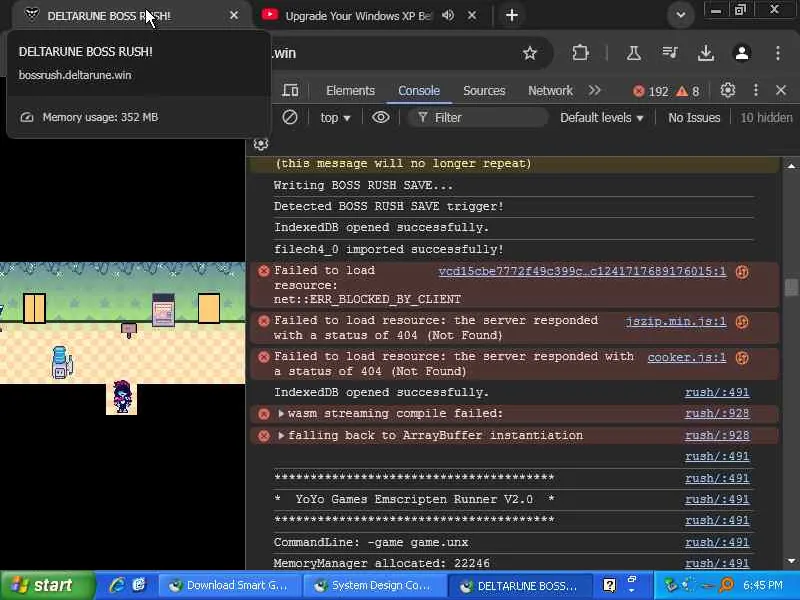The height and width of the screenshot is (600, 800).
Task: Open the media controls icon in toolbar
Action: [669, 53]
